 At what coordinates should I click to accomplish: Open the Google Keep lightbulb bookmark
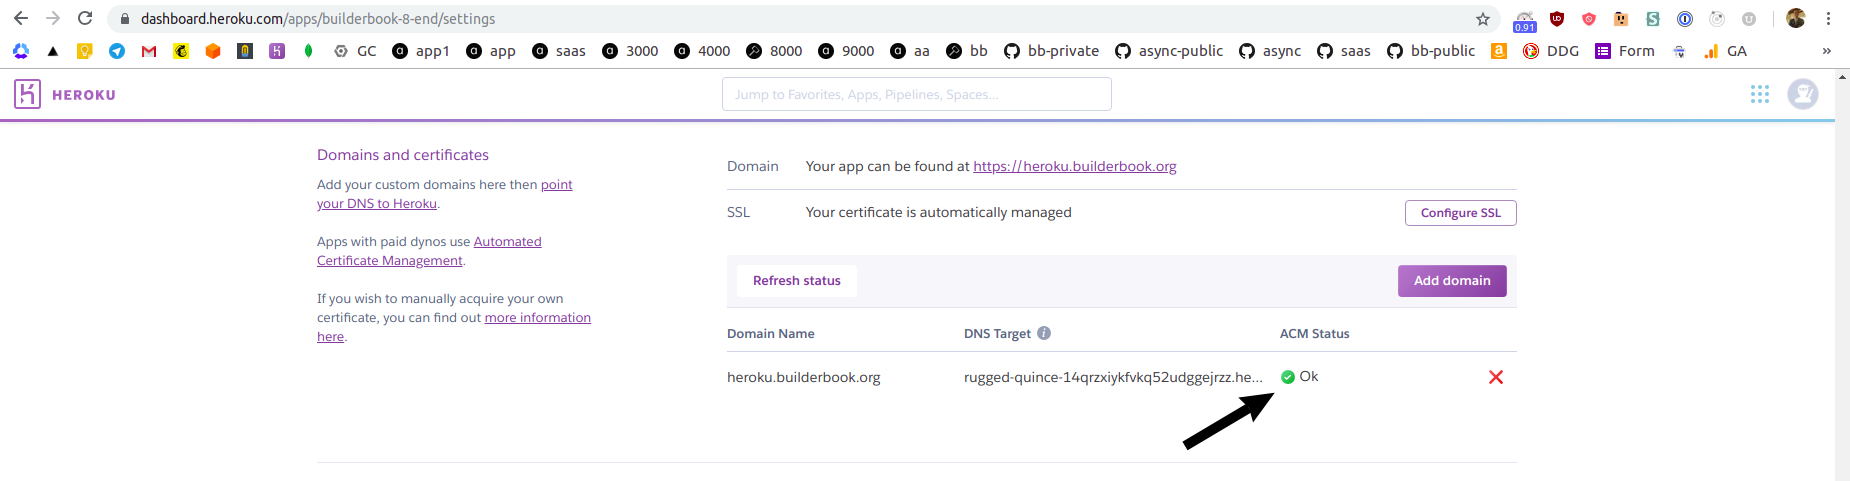click(x=85, y=51)
